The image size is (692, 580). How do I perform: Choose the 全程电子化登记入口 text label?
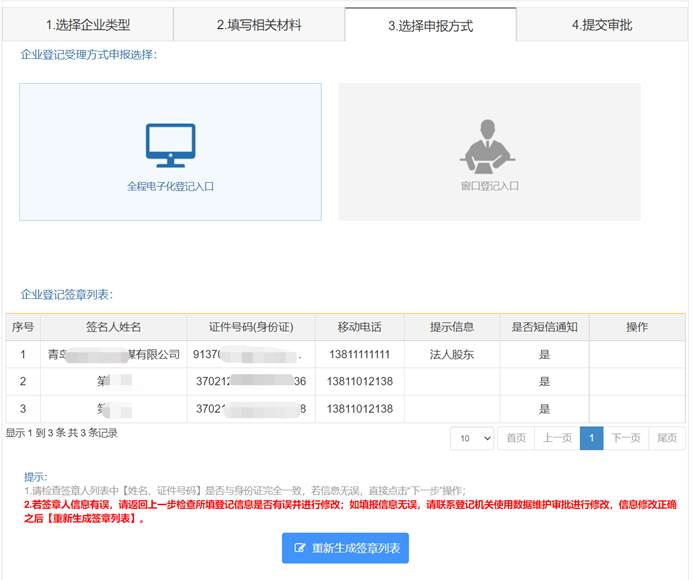pyautogui.click(x=170, y=186)
